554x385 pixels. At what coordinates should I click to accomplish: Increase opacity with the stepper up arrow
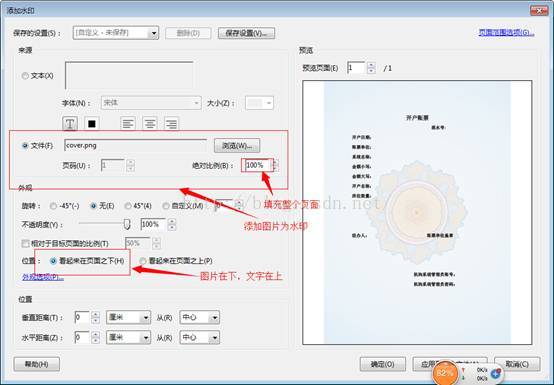pyautogui.click(x=172, y=221)
